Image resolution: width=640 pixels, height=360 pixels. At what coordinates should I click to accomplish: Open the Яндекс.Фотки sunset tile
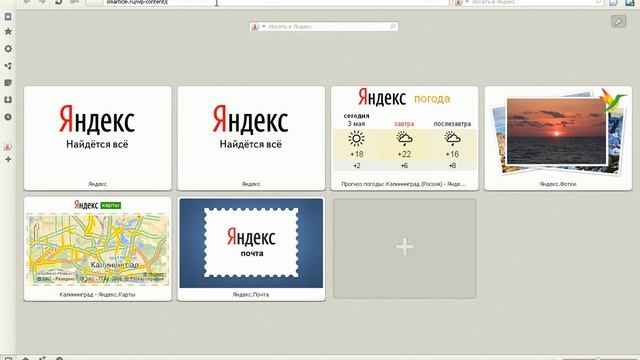click(558, 138)
